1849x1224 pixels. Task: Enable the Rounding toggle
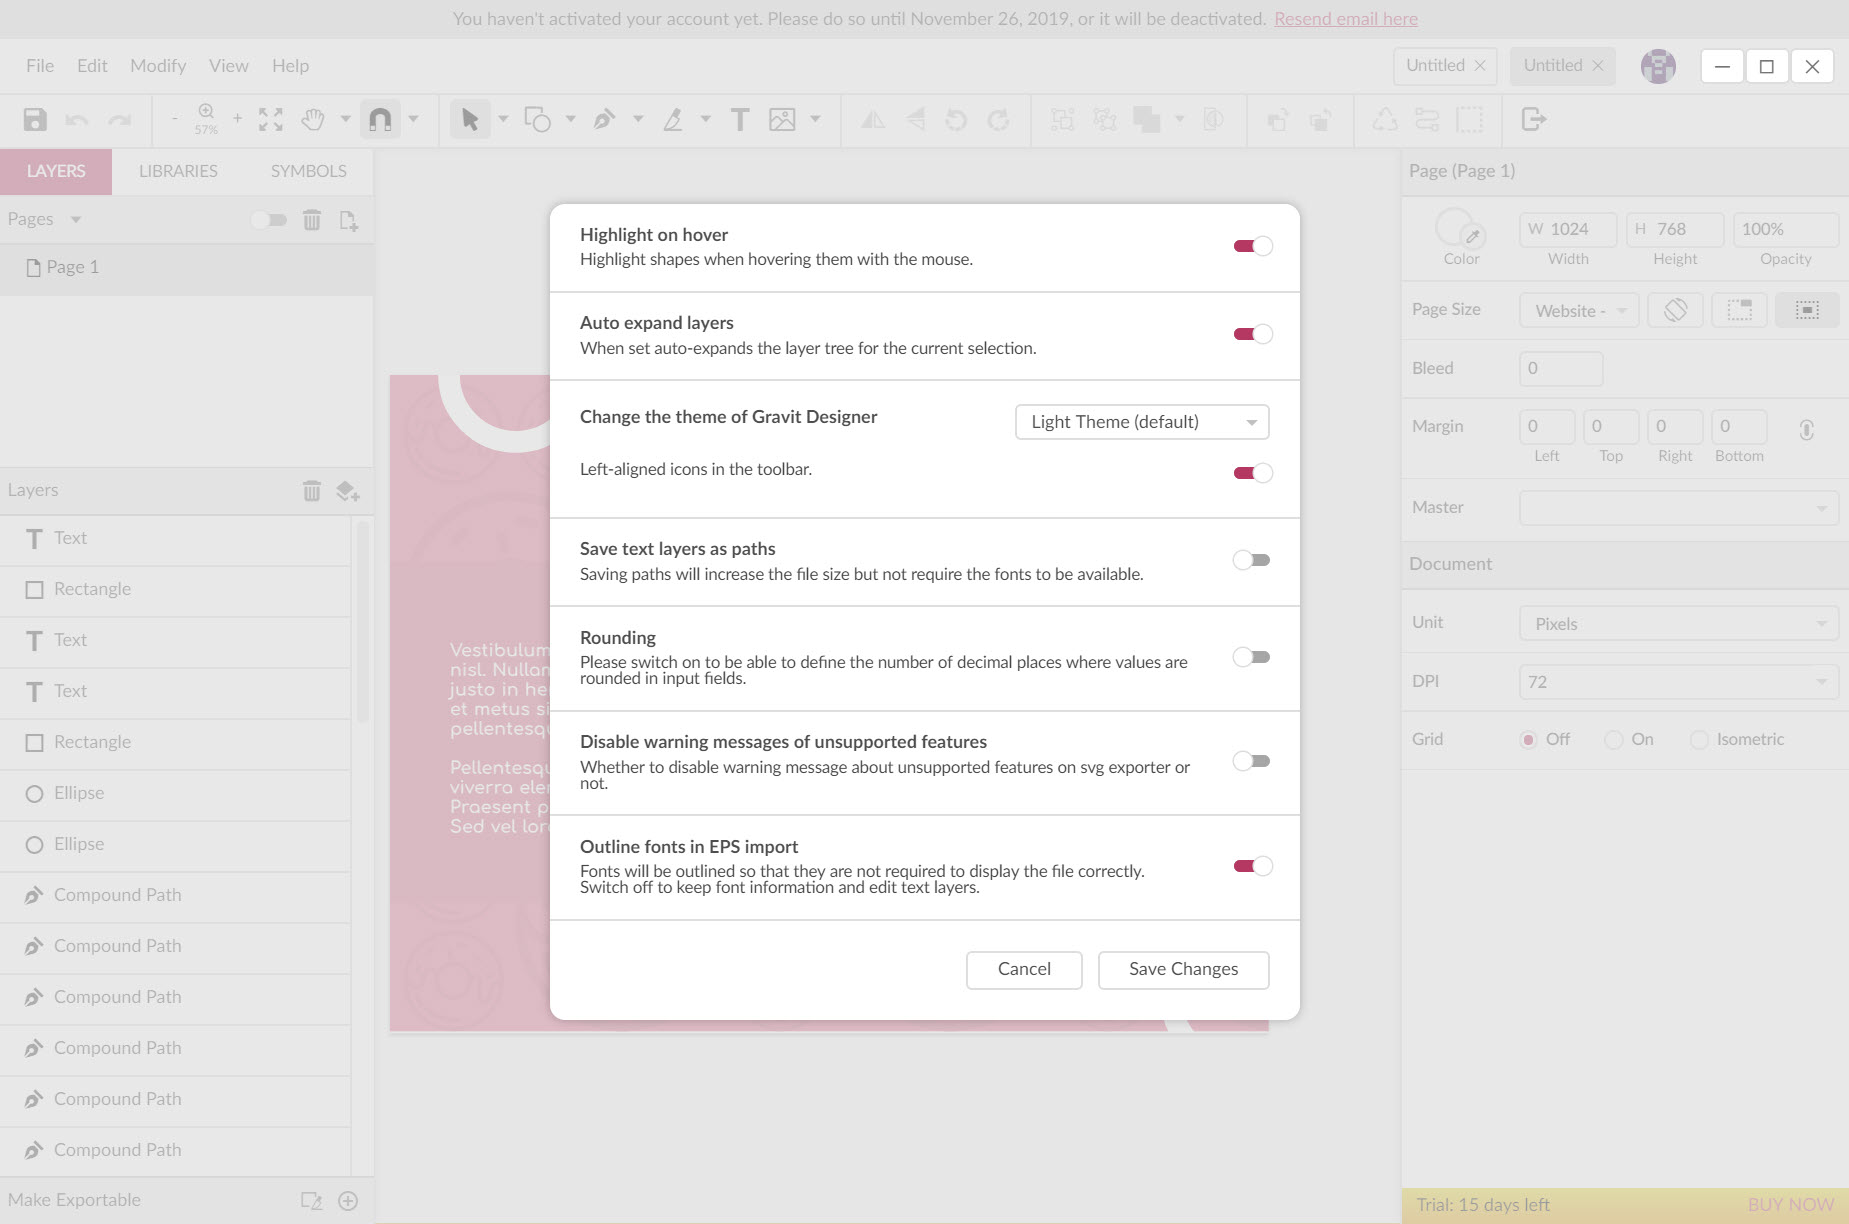[1252, 657]
